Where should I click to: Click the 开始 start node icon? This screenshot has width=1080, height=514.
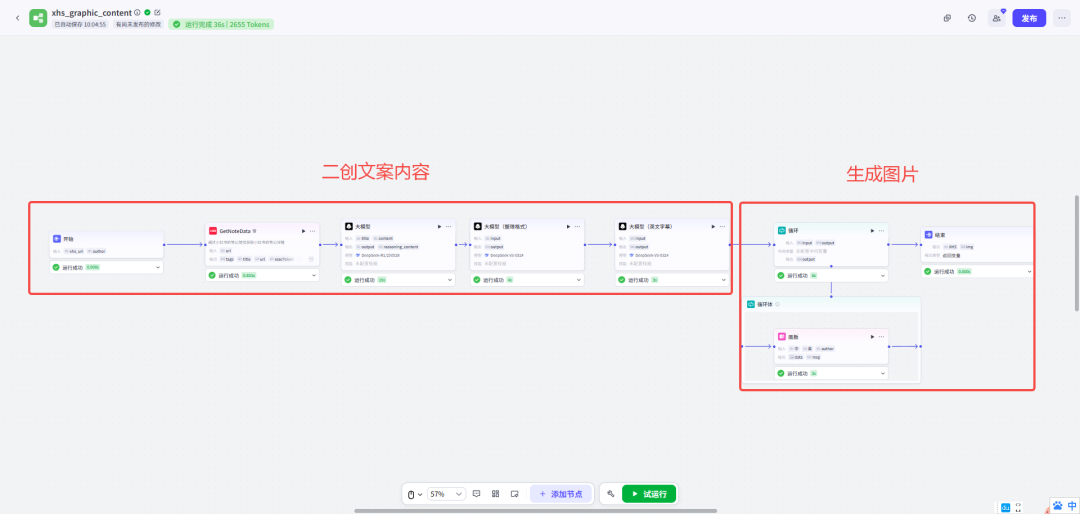(x=57, y=238)
